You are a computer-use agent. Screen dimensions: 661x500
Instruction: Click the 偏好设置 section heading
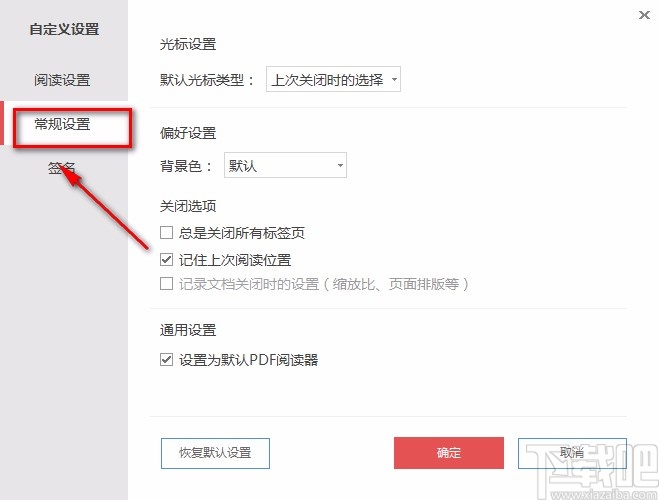click(188, 133)
